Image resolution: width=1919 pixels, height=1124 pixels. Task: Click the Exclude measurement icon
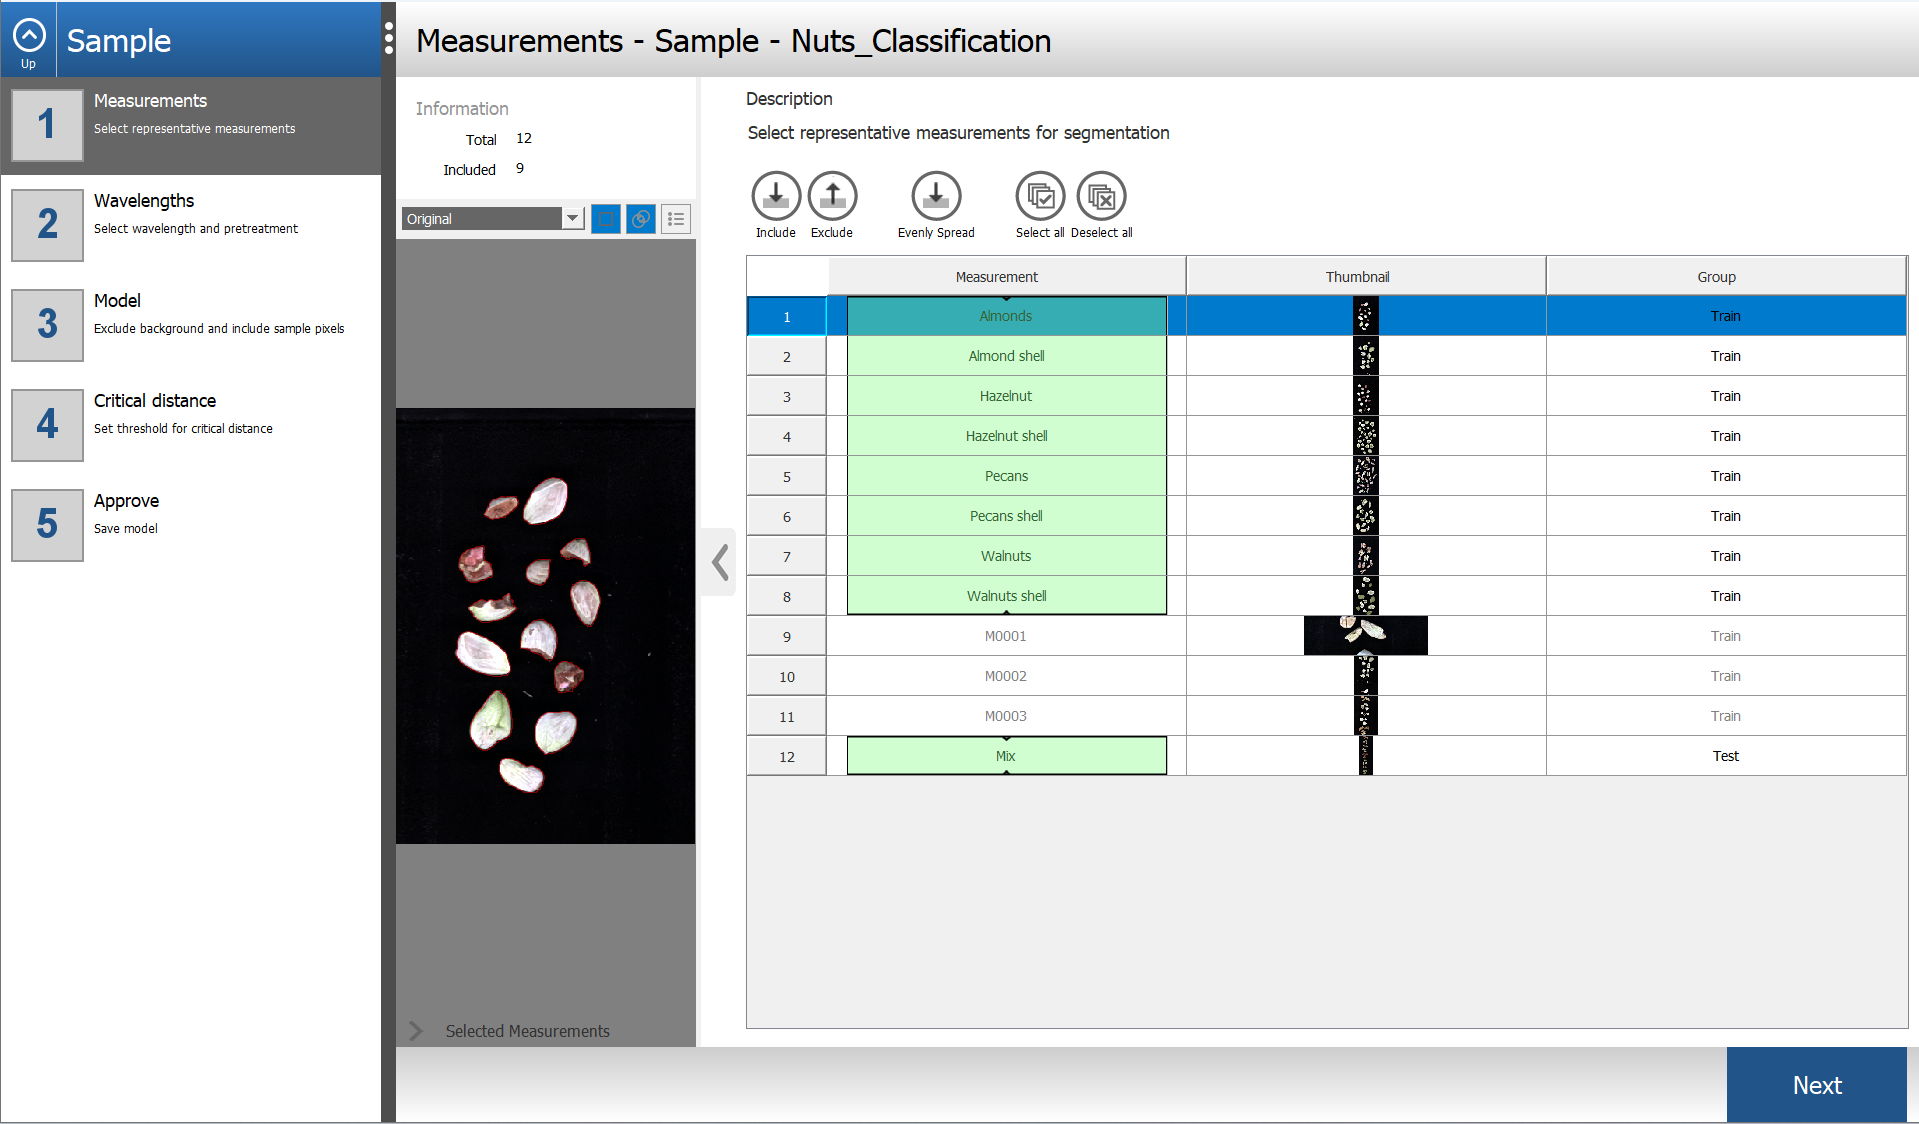click(x=832, y=196)
